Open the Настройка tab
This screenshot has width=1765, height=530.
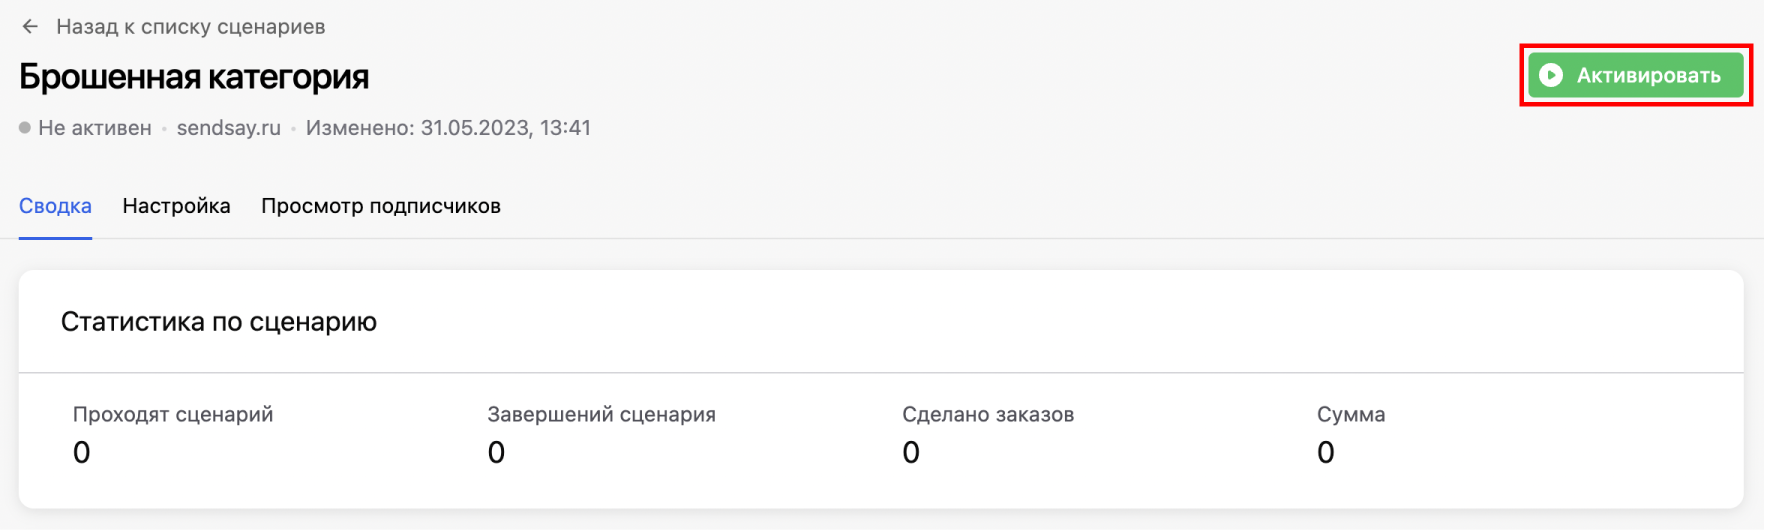176,206
